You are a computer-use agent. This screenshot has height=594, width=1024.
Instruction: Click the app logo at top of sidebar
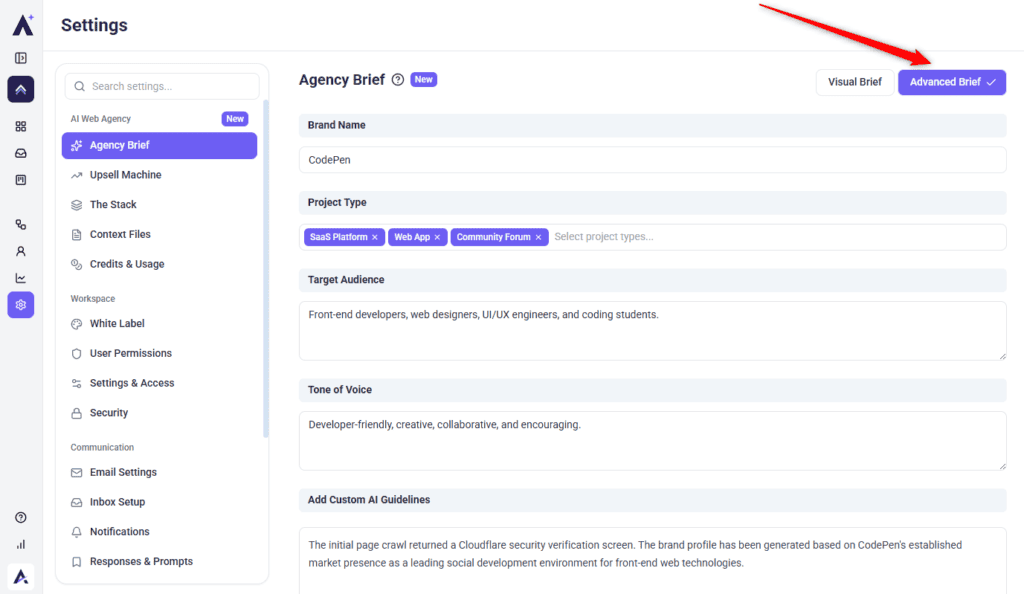pyautogui.click(x=23, y=25)
